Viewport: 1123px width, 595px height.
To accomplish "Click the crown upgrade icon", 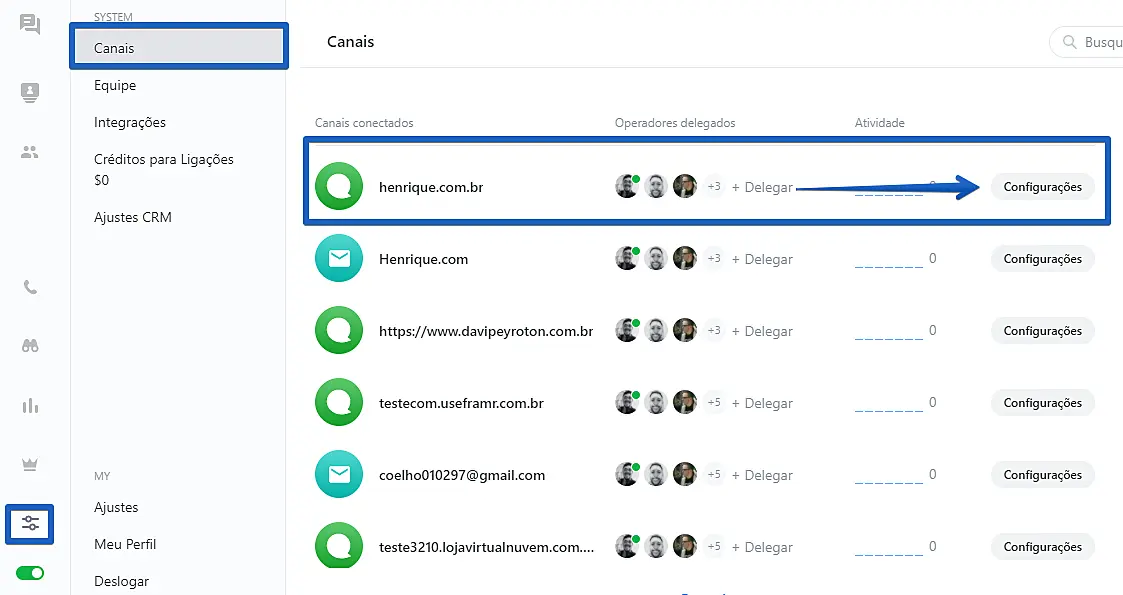I will point(30,465).
